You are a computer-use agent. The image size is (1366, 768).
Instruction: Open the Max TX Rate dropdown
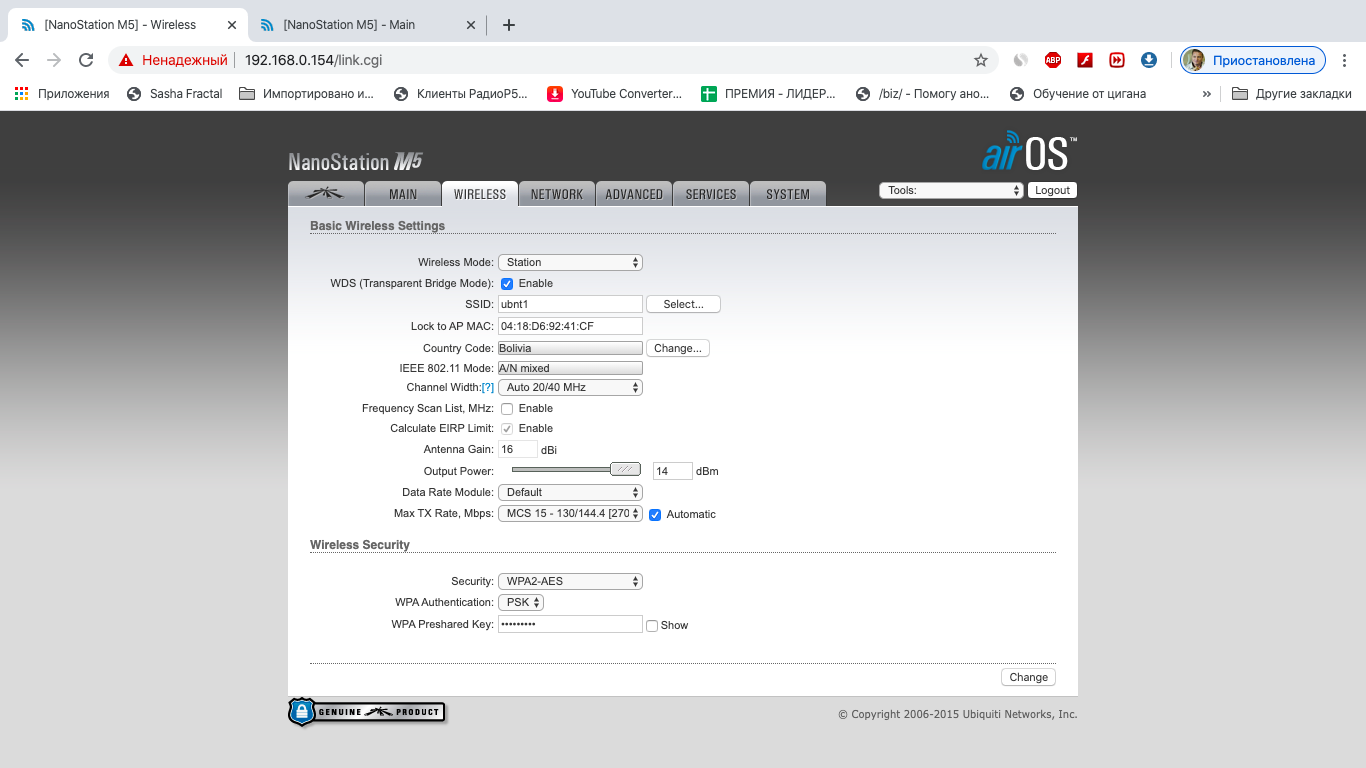570,513
